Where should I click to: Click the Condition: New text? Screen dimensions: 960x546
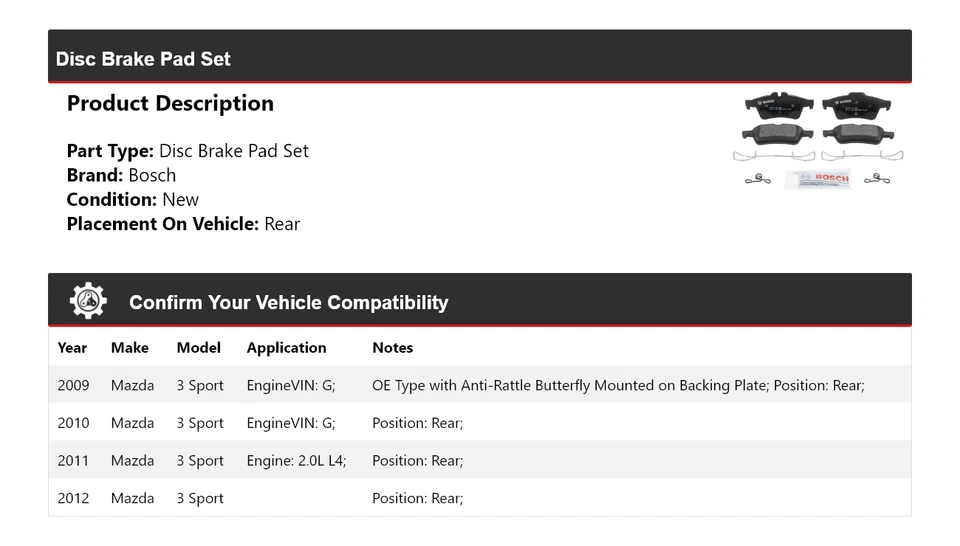132,199
